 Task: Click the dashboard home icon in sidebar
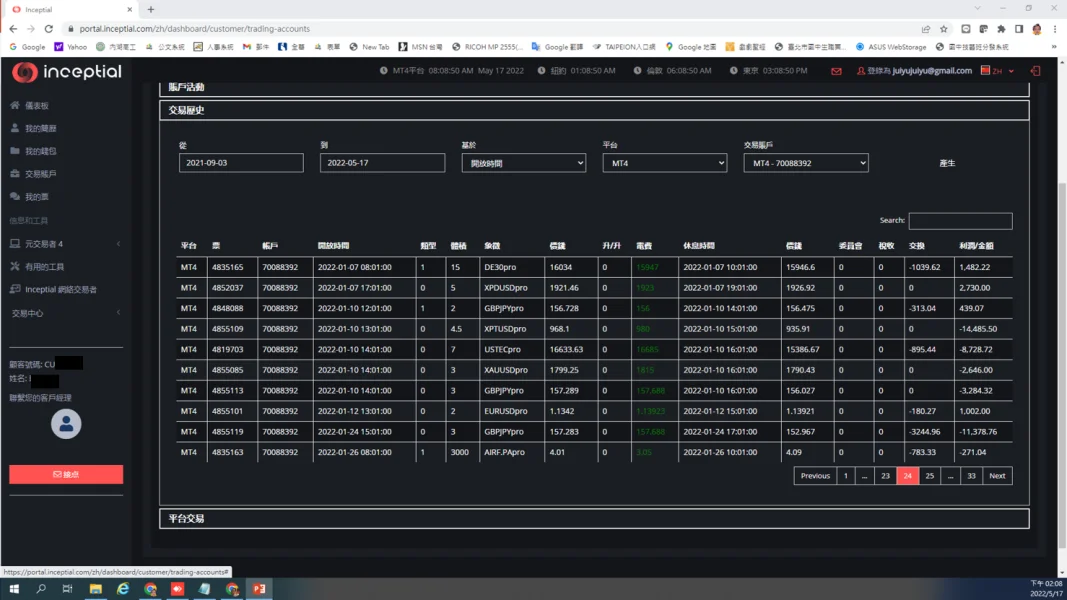[15, 105]
